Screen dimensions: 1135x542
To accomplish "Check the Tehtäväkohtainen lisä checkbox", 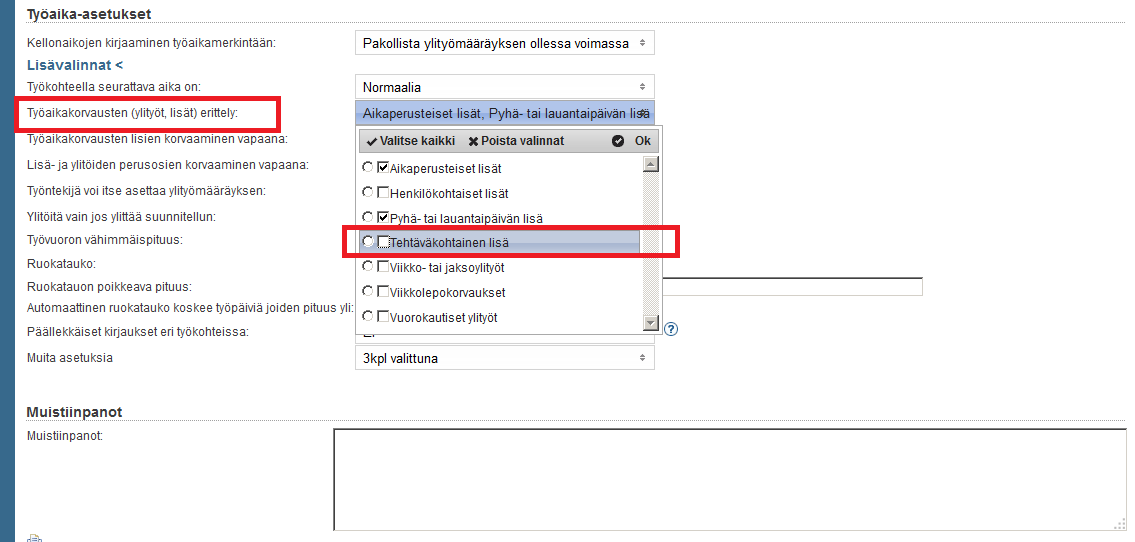I will (383, 242).
